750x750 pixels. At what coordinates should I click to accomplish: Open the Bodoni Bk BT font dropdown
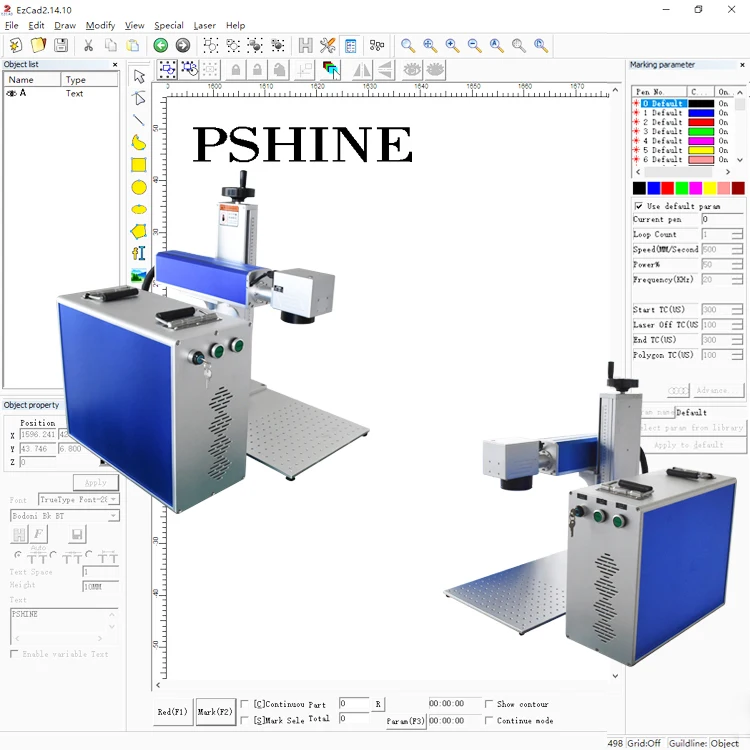coord(113,516)
